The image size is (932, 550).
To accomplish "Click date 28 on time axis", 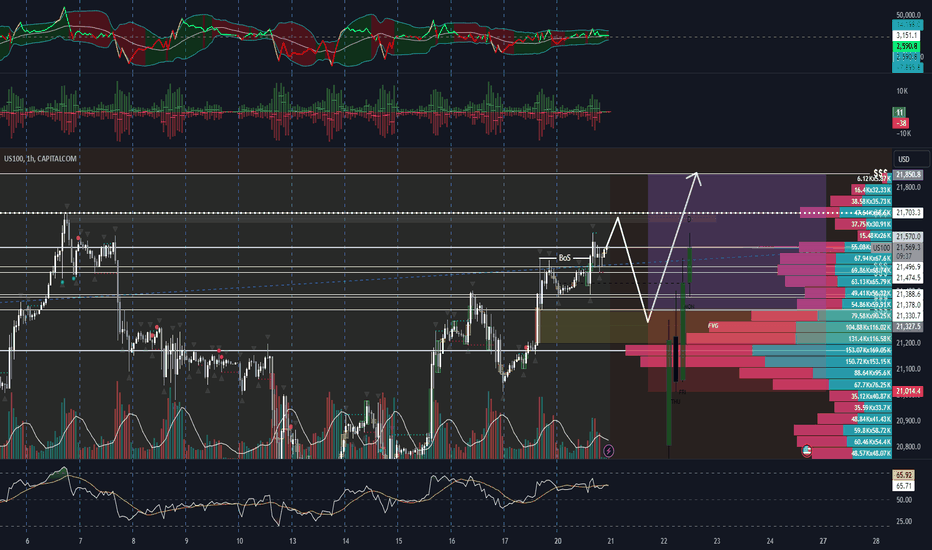I will (x=876, y=541).
